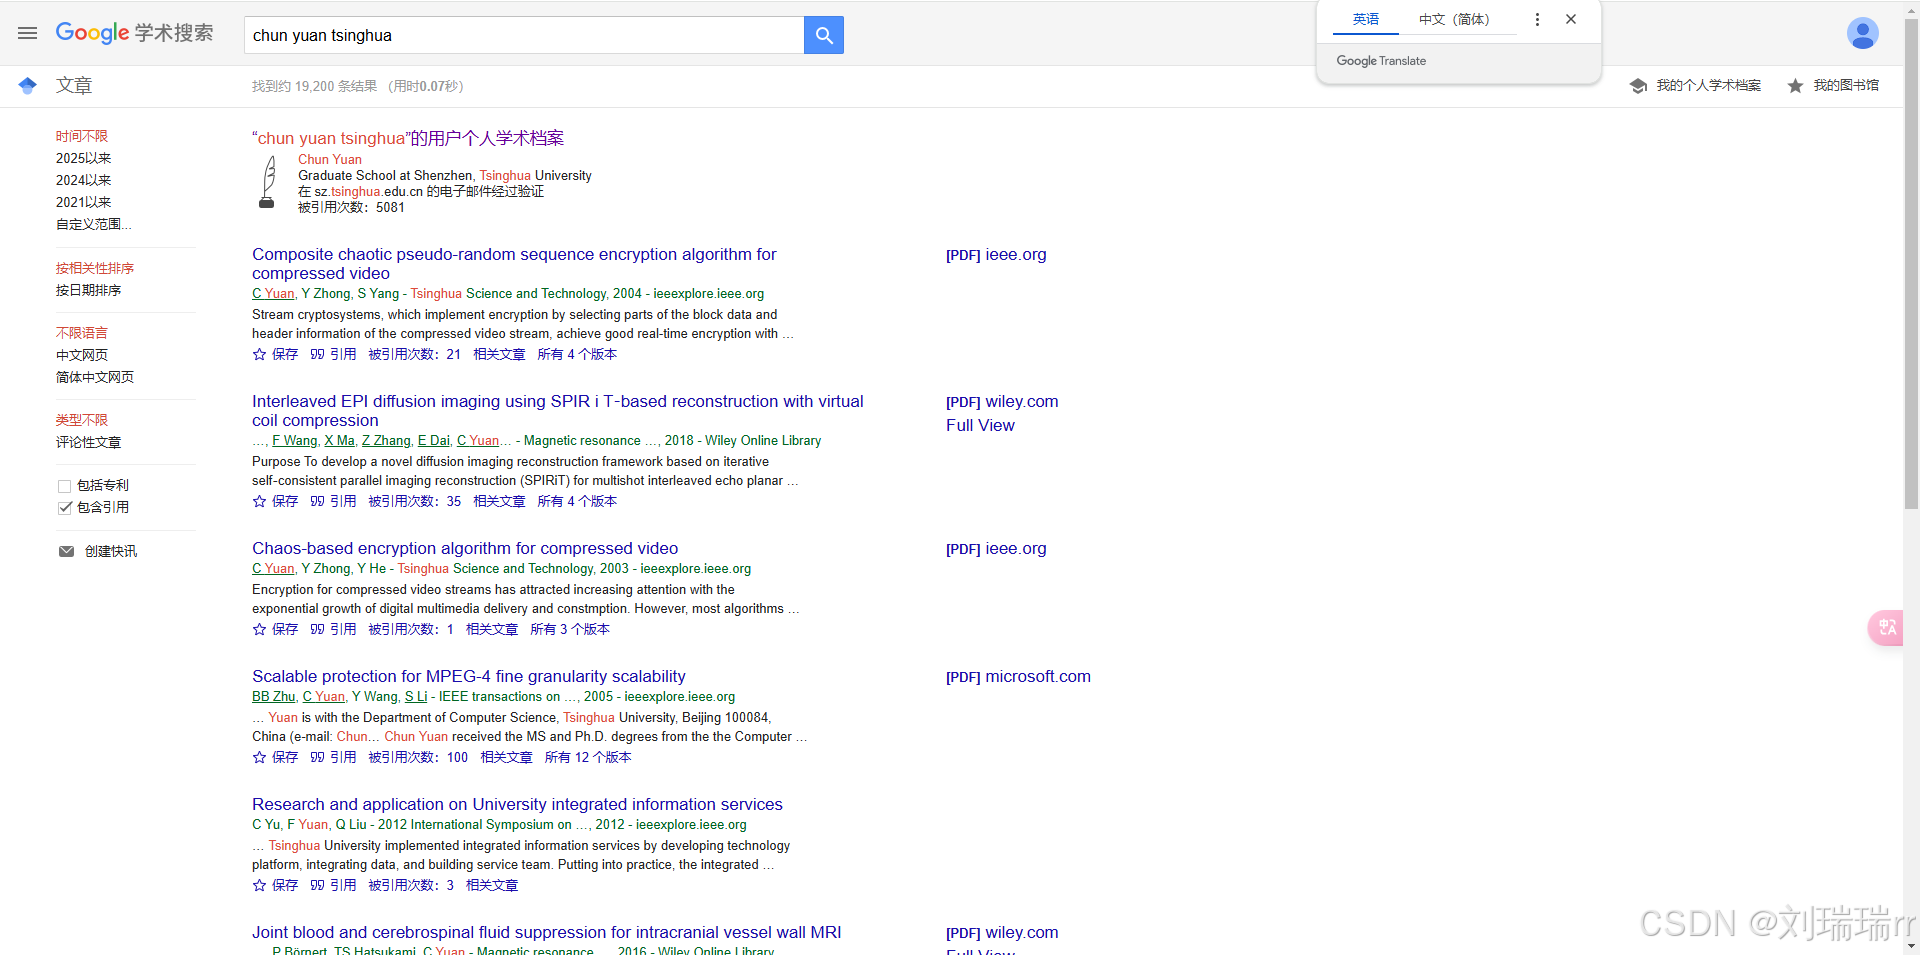Click the Chun Yuan profile quill avatar
Screen dimensions: 1920x955
[x=267, y=182]
